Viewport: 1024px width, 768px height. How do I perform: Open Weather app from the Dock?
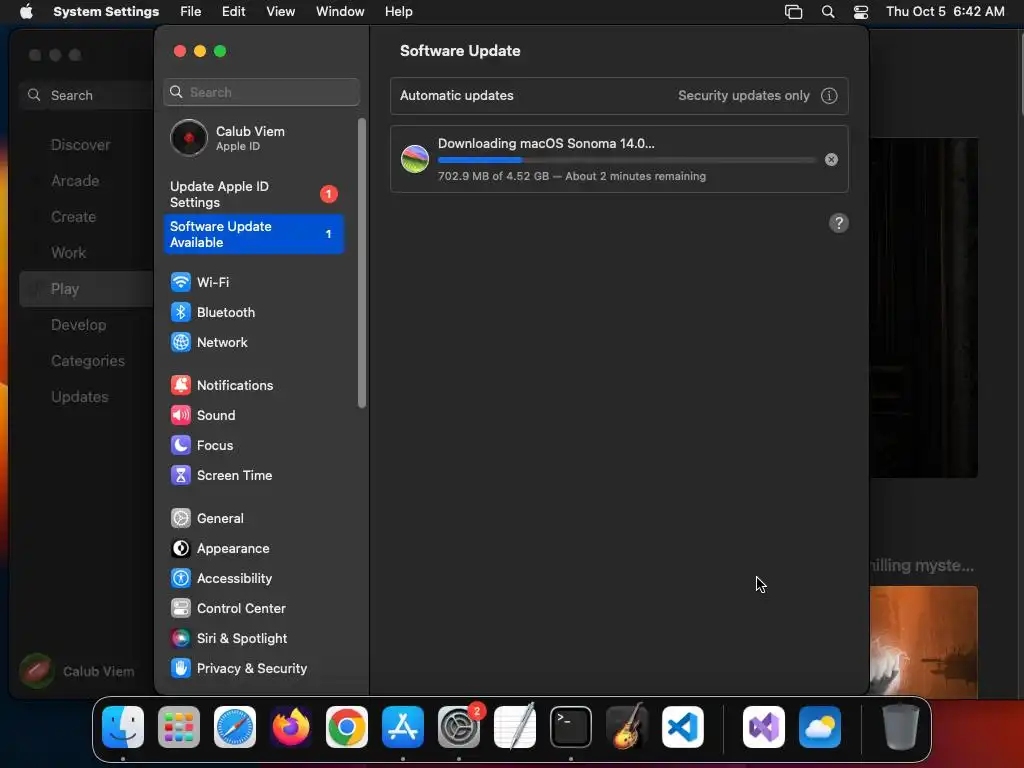[x=820, y=727]
